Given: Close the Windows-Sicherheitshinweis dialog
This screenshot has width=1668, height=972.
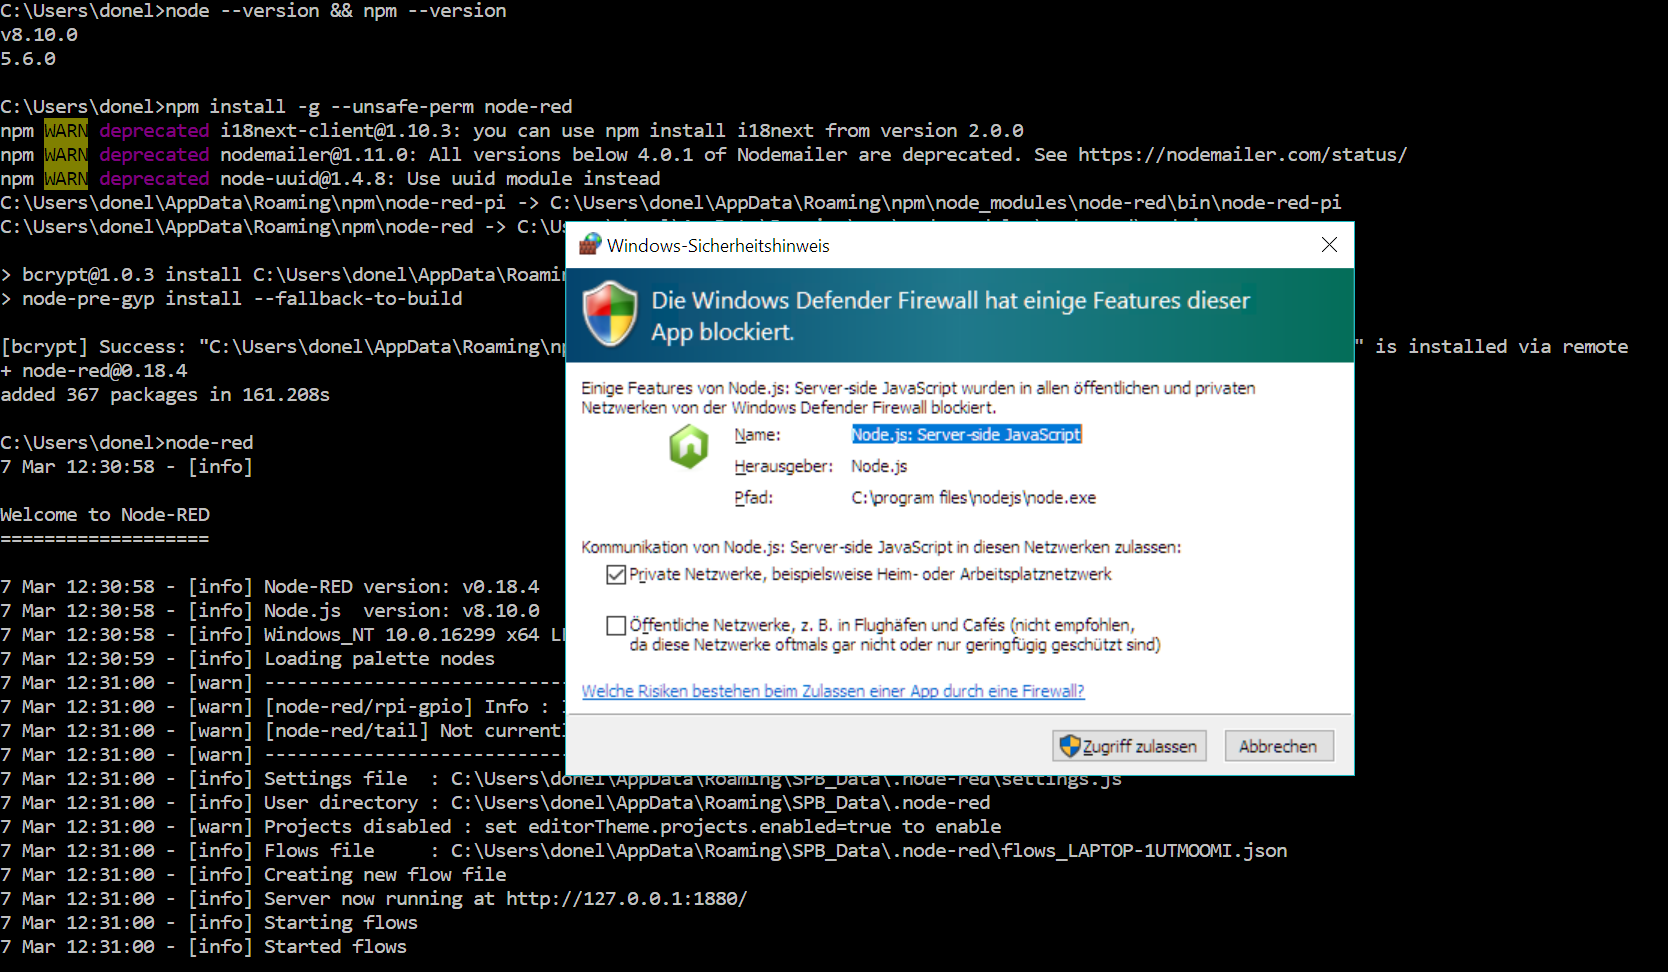Looking at the screenshot, I should tap(1329, 245).
